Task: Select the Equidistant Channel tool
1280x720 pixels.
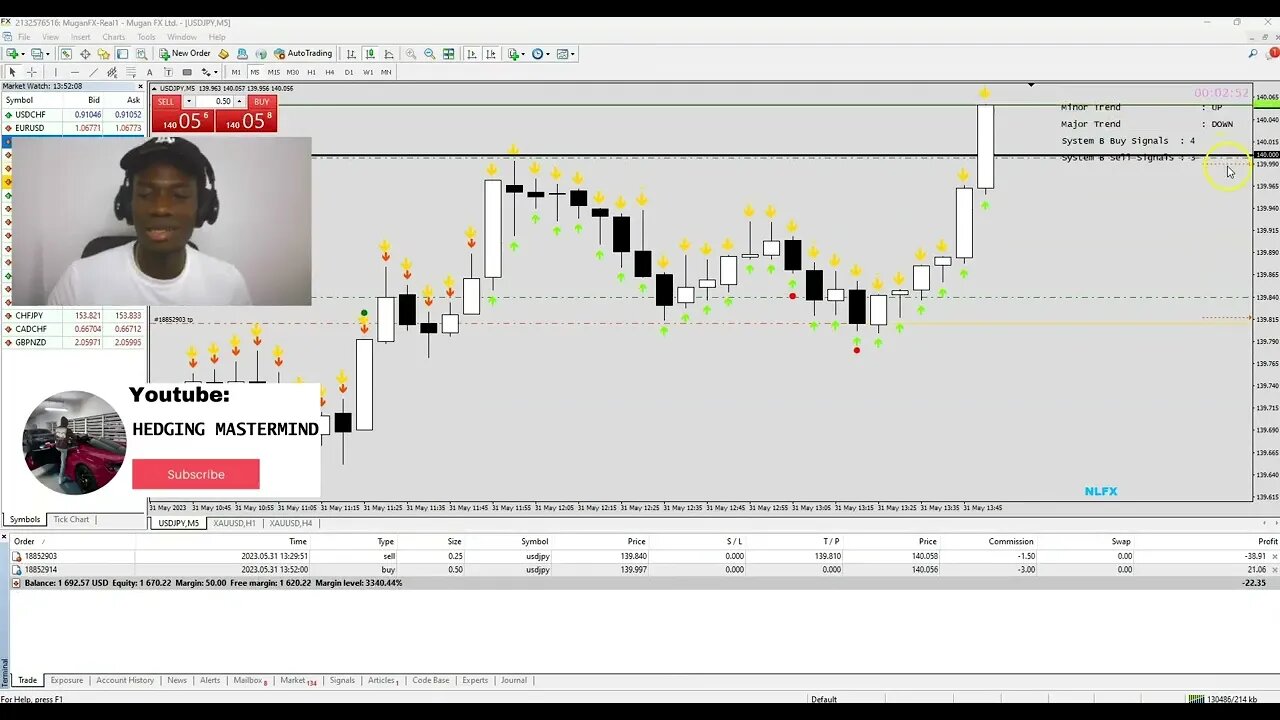Action: click(112, 72)
